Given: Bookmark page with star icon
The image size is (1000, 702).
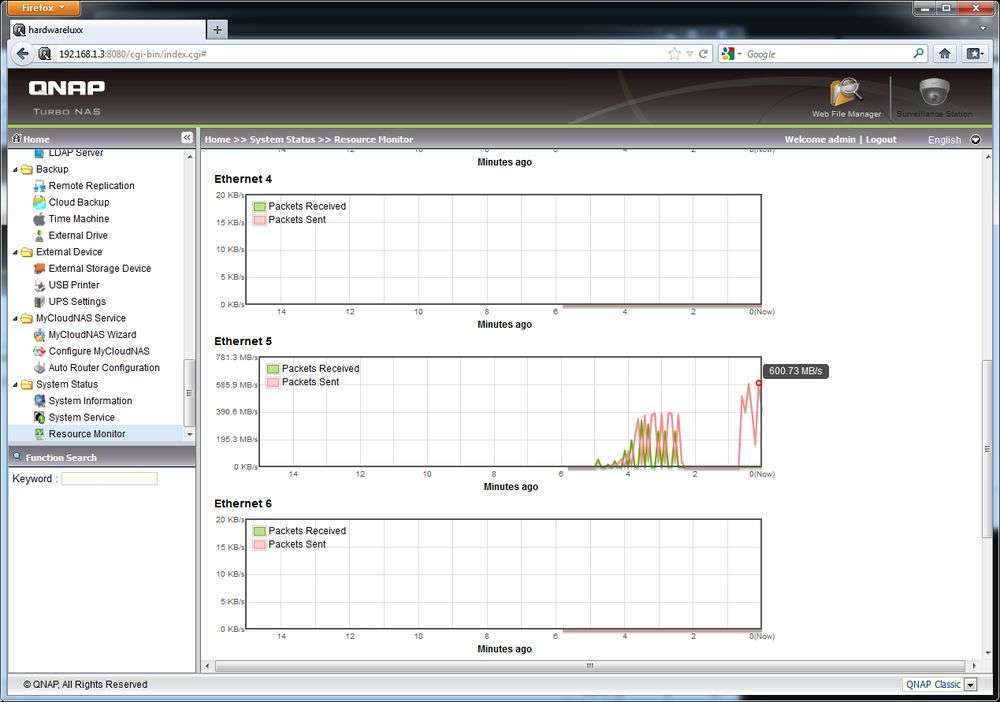Looking at the screenshot, I should 674,54.
